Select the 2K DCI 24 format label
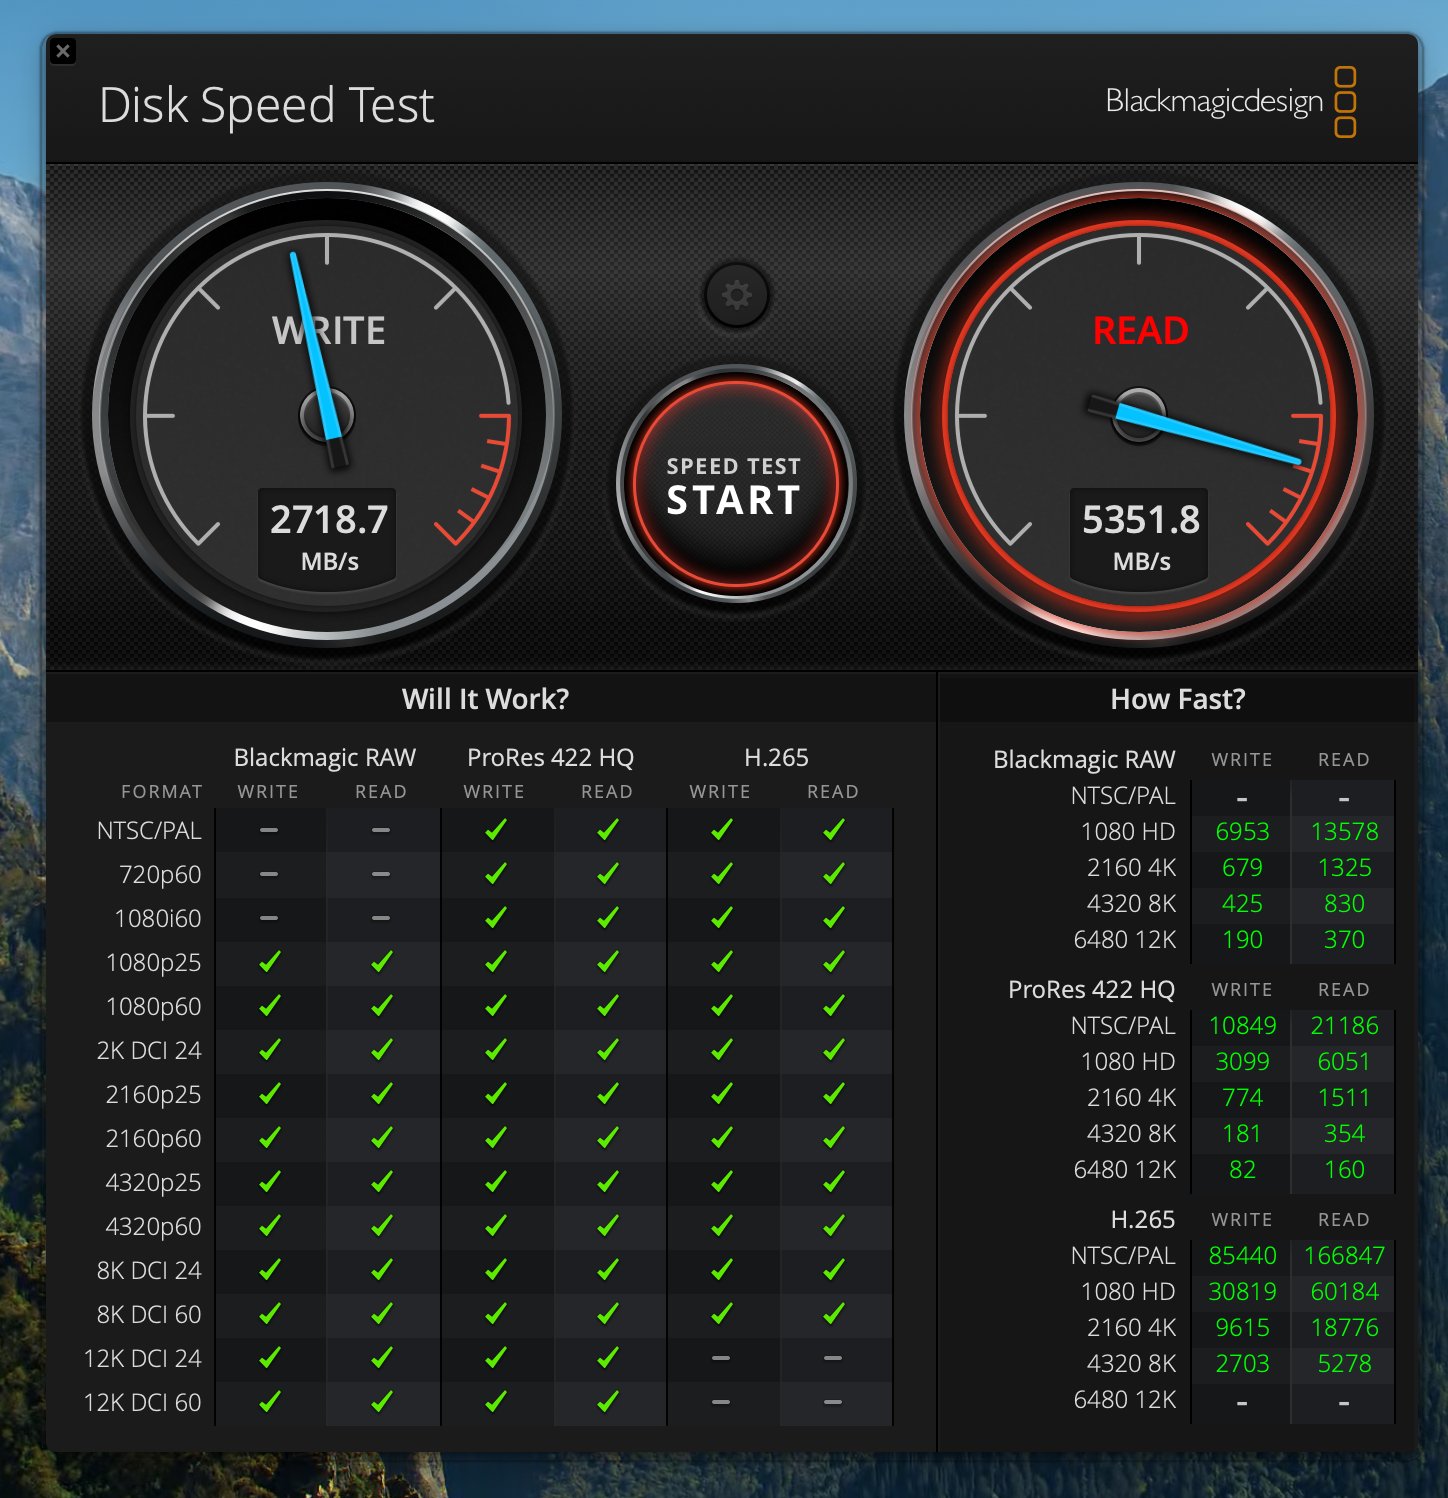1448x1498 pixels. pos(149,1050)
